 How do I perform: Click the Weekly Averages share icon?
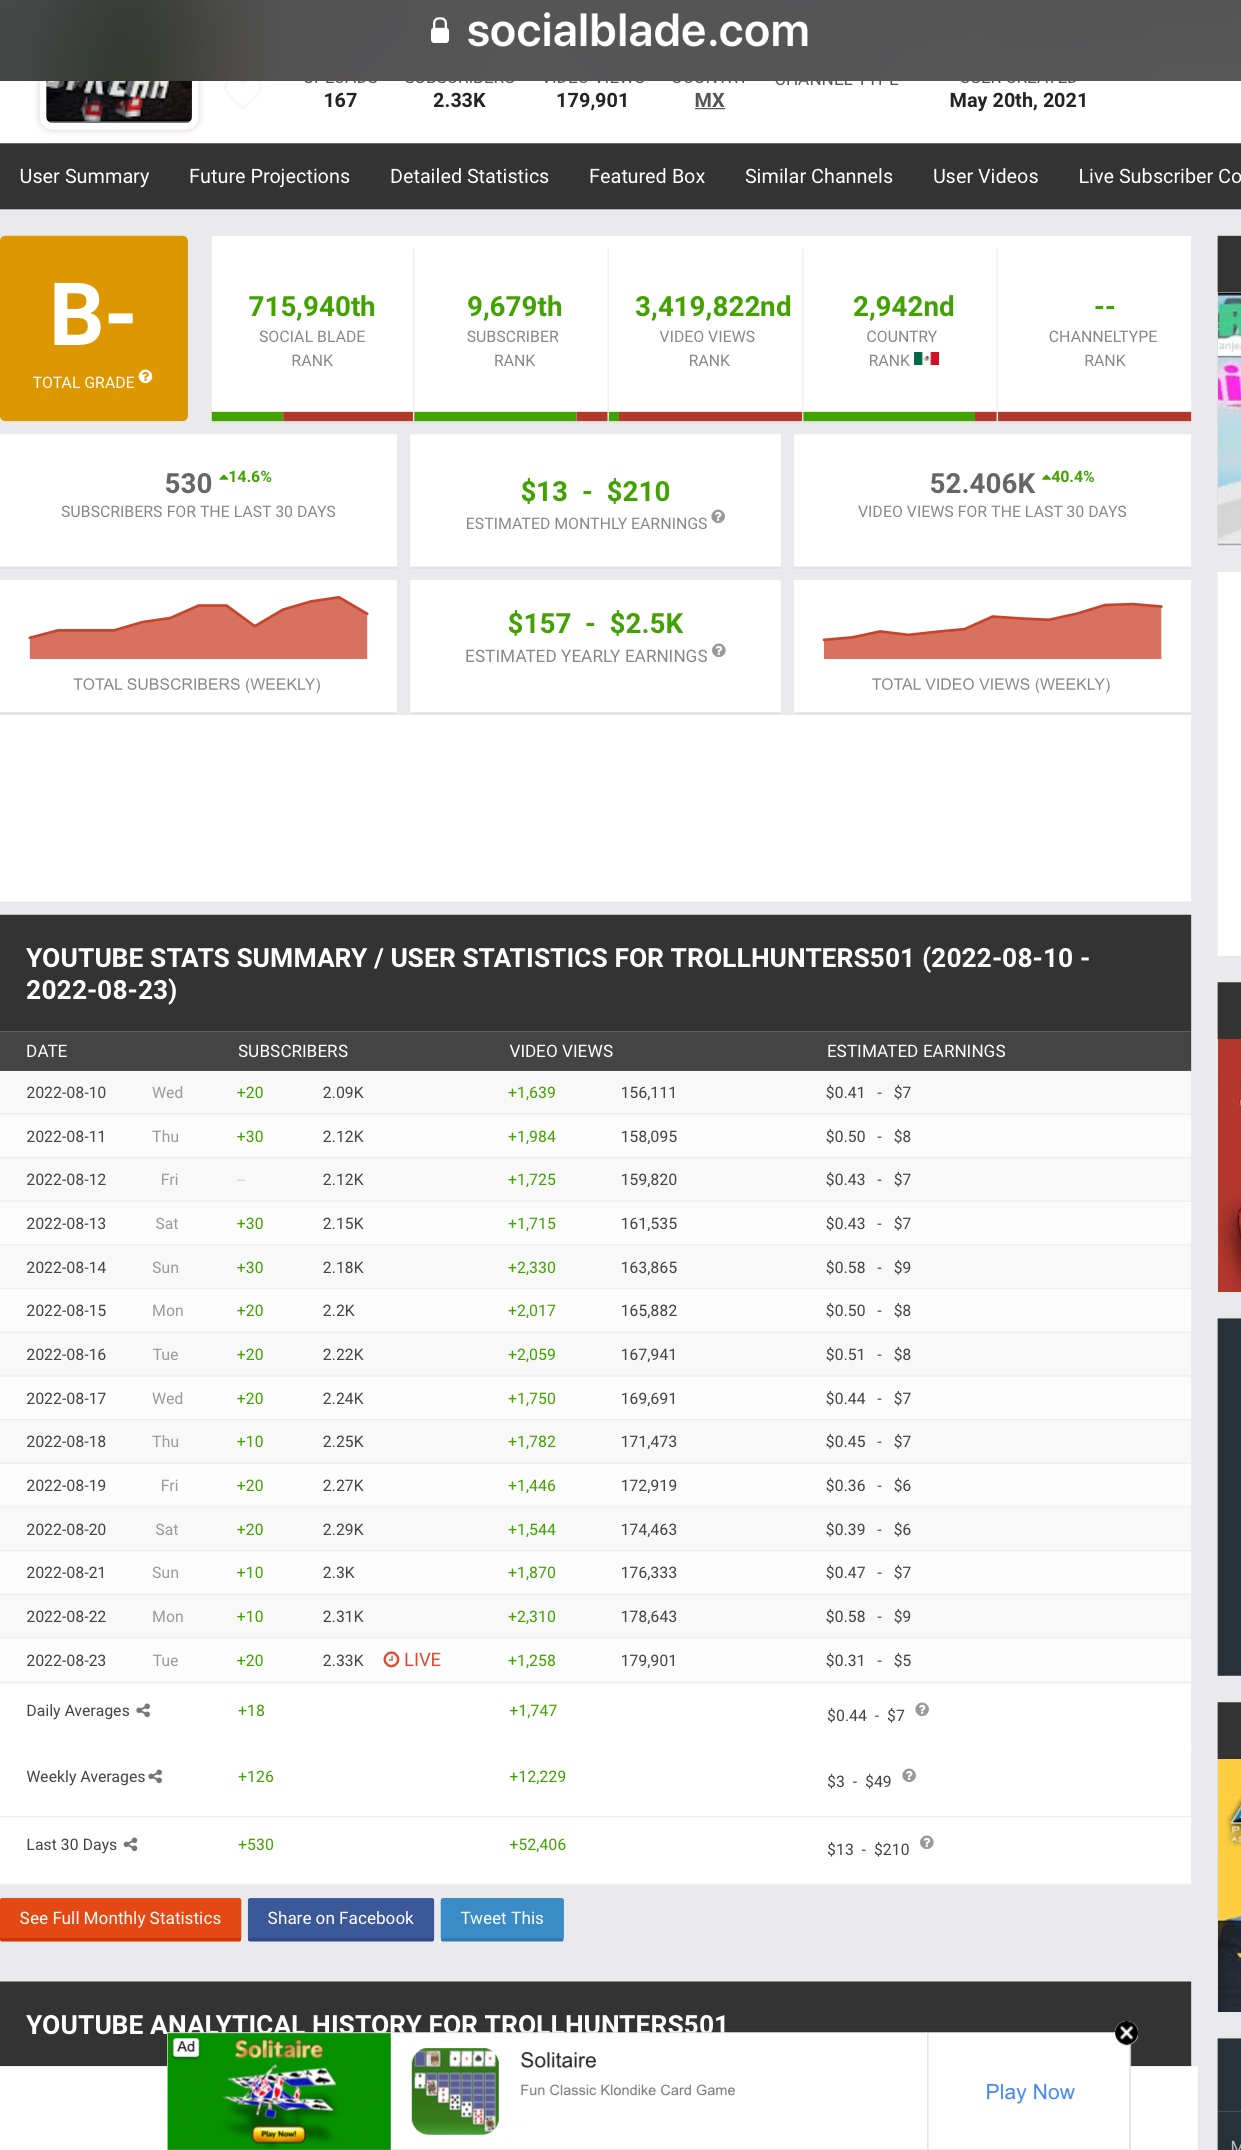[x=155, y=1777]
